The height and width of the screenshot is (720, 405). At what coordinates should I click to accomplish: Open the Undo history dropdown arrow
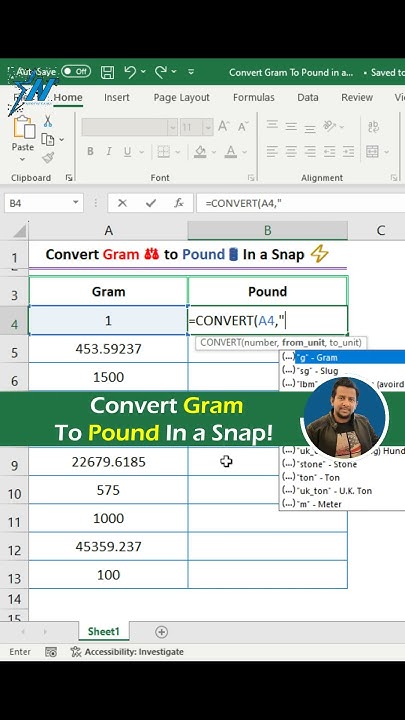pos(143,72)
